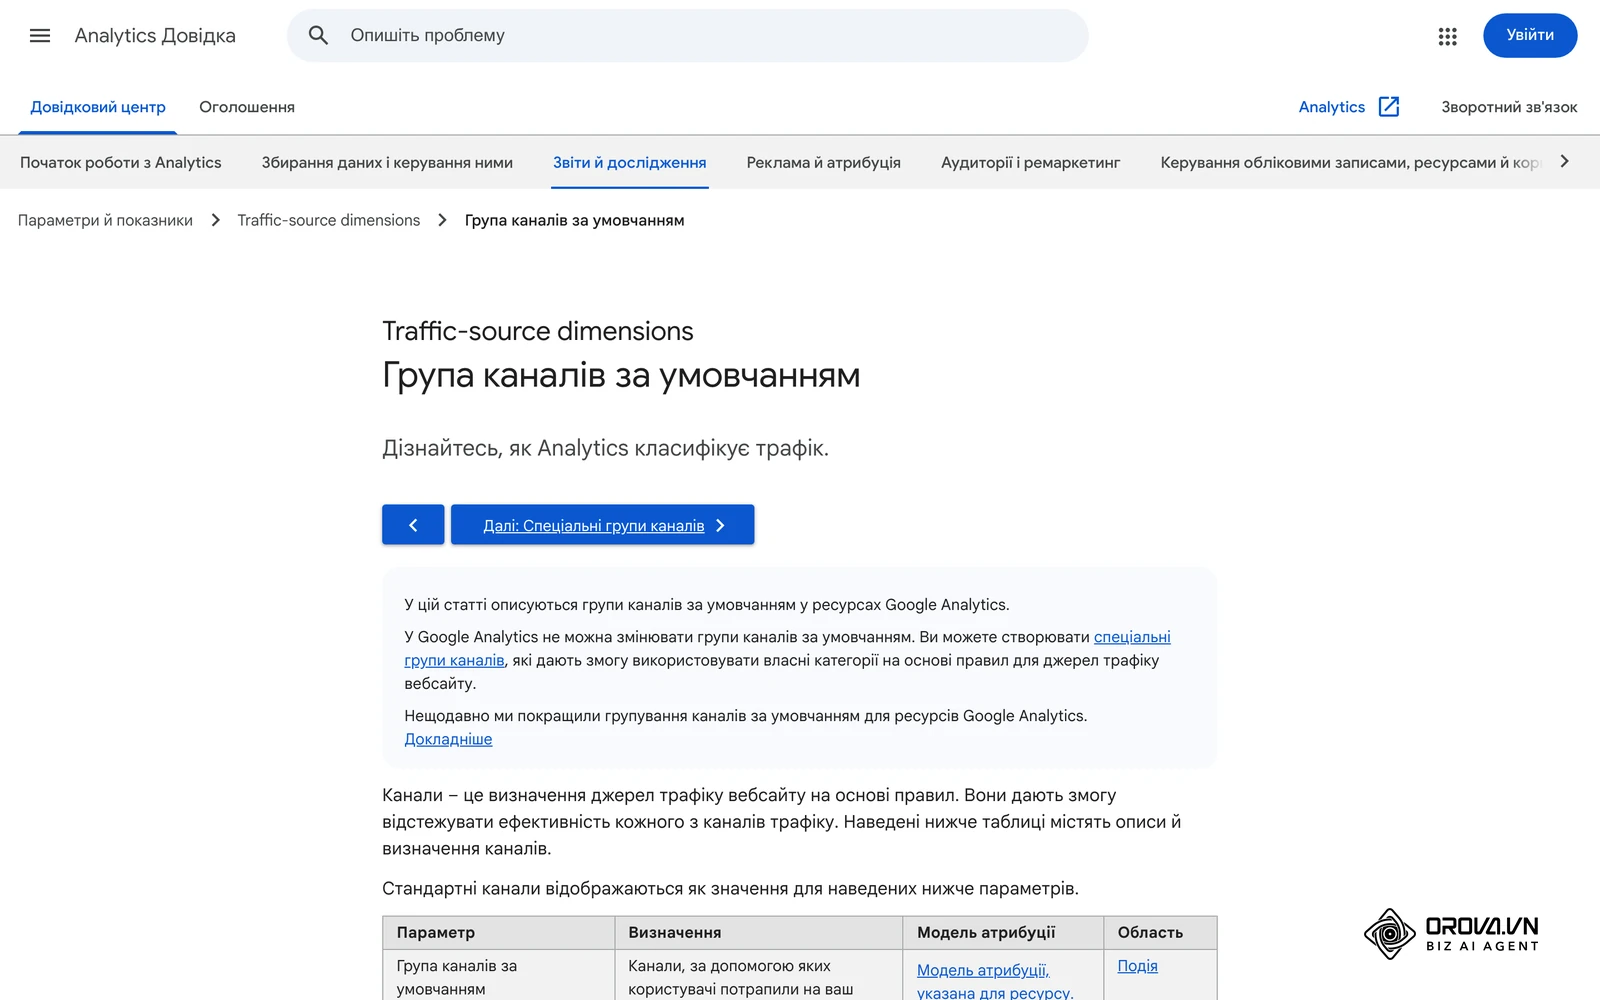Switch to the Оголошення tab
Screen dimensions: 1600x1000
(x=247, y=107)
